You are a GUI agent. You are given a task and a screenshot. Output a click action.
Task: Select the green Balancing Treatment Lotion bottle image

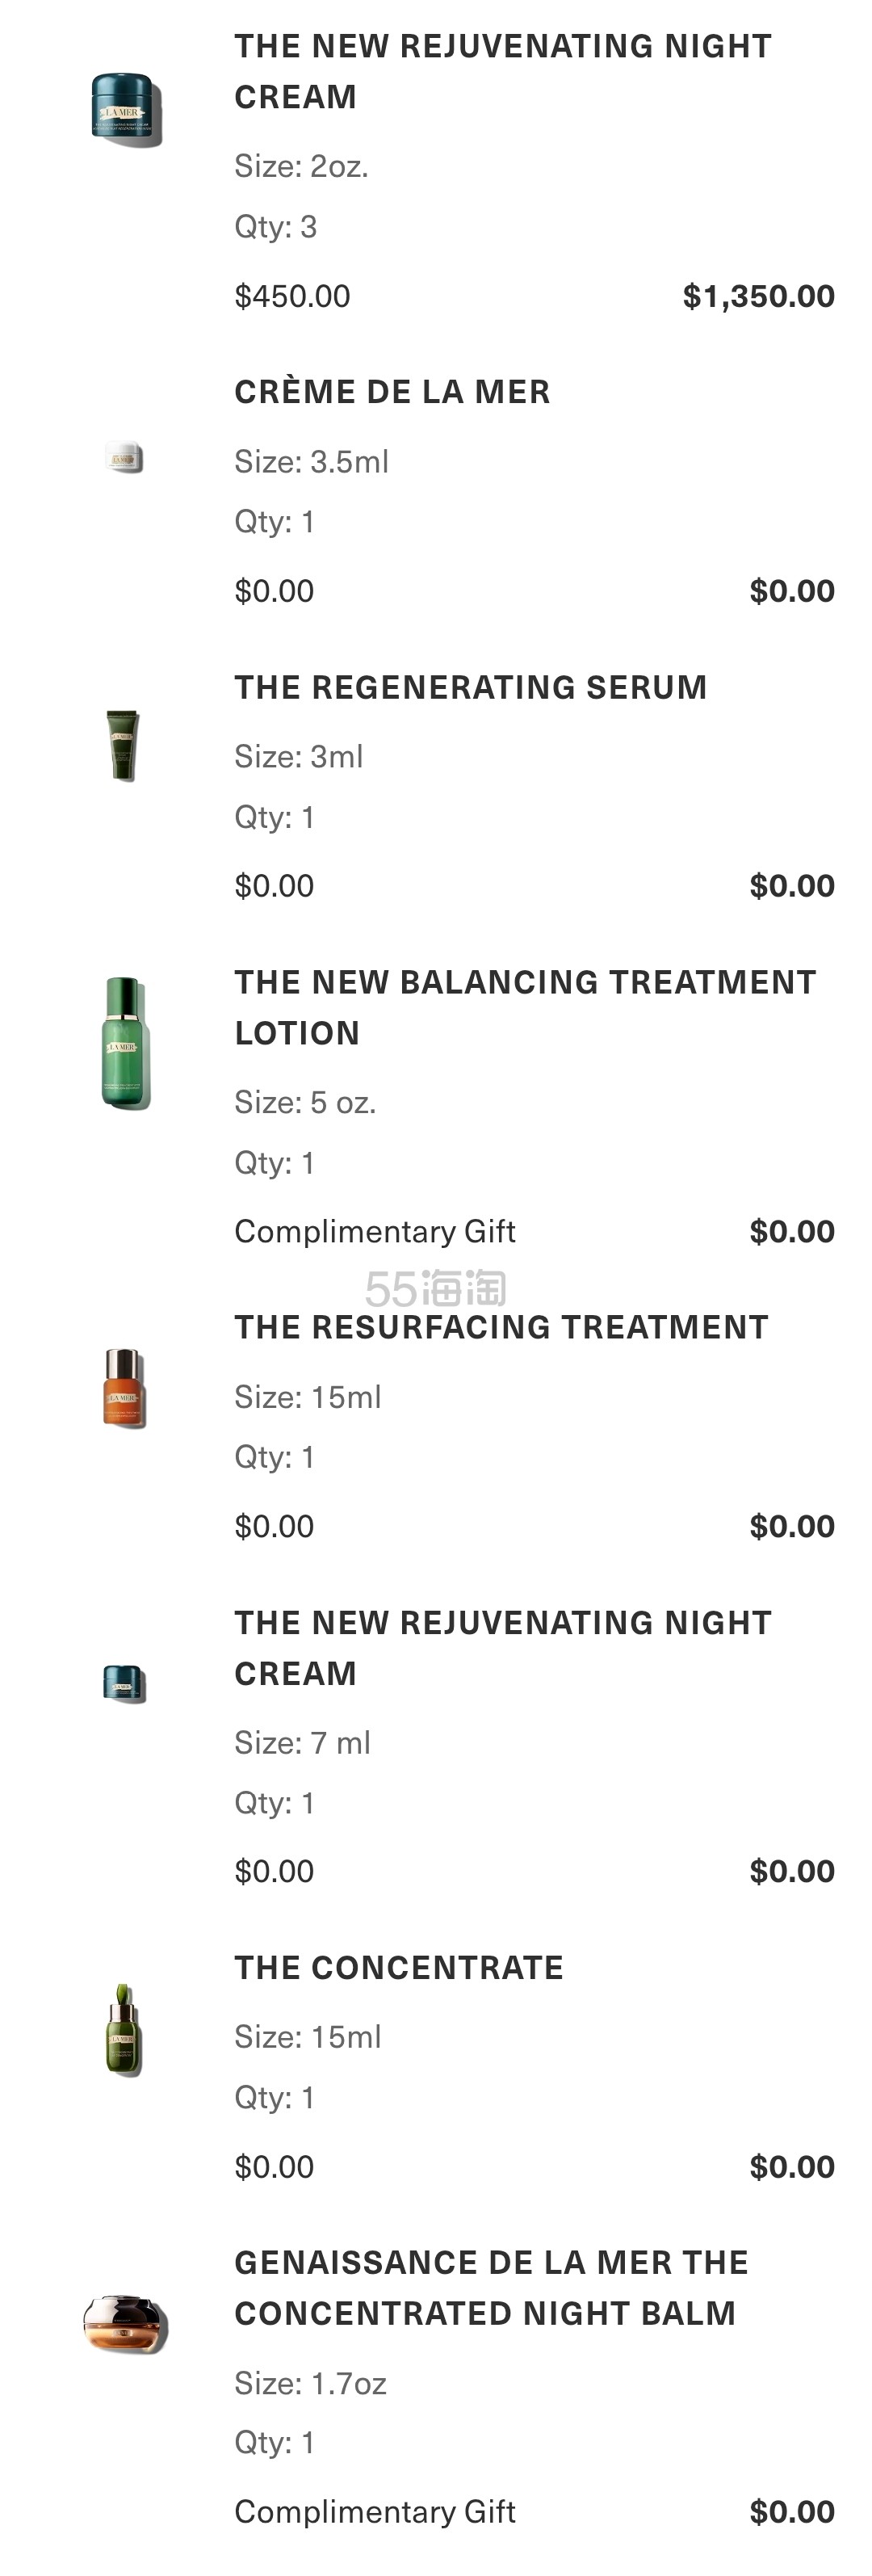pos(125,1043)
